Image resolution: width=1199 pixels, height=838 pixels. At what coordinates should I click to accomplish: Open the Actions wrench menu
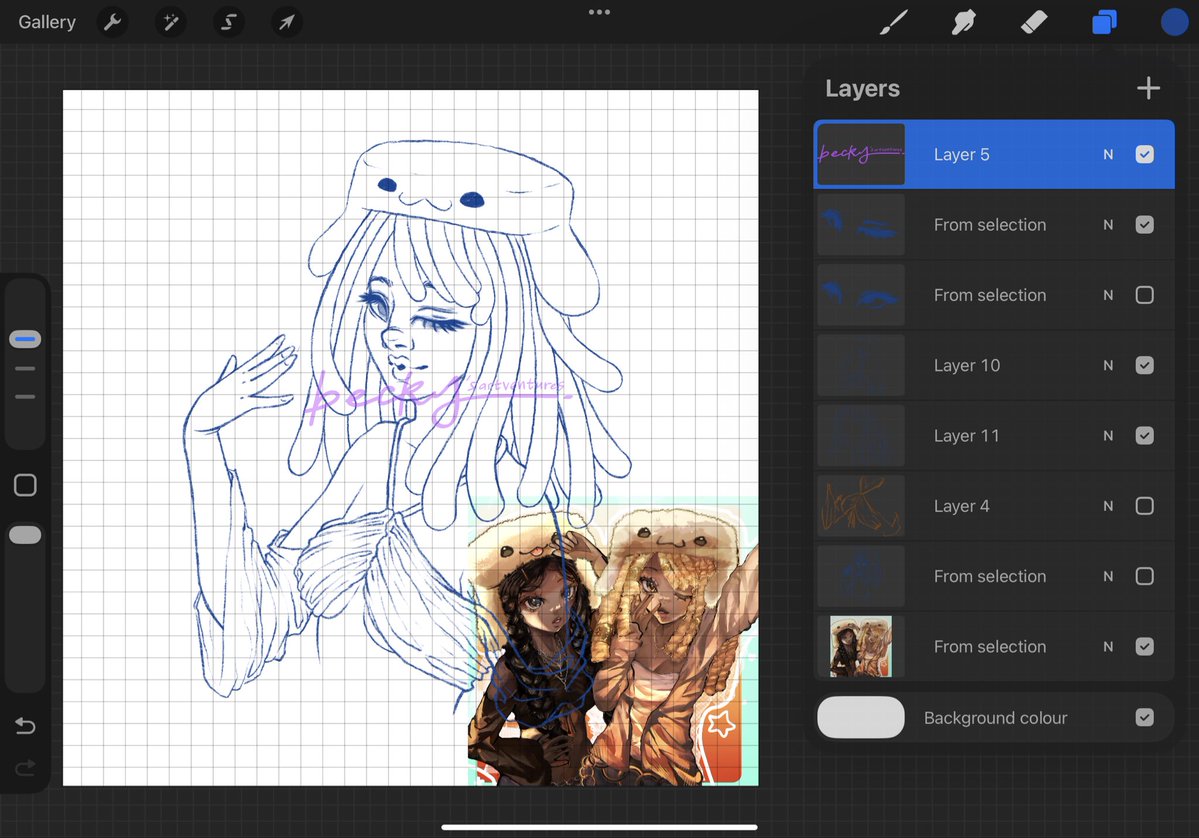pos(112,22)
